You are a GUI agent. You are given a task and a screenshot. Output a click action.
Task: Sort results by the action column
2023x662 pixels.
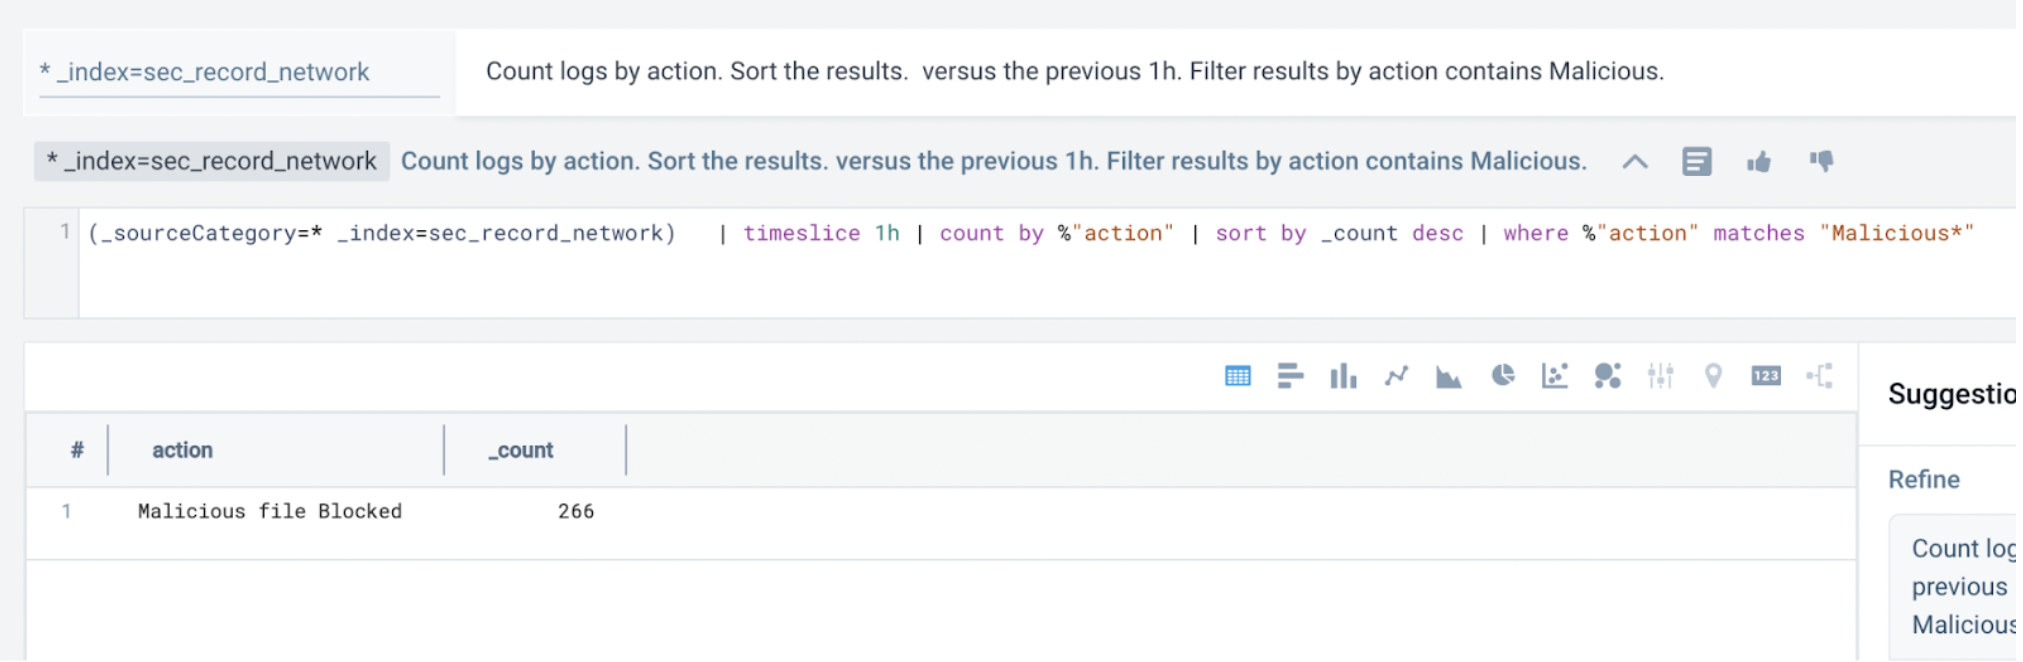[x=183, y=451]
